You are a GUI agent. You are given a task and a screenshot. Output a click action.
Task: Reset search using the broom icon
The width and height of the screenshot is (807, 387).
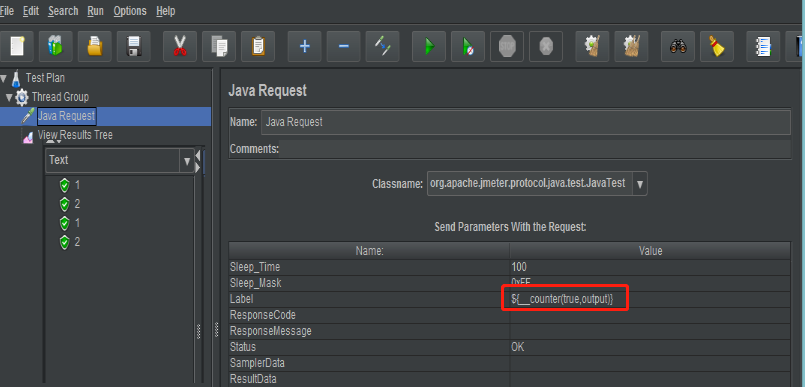tap(717, 46)
